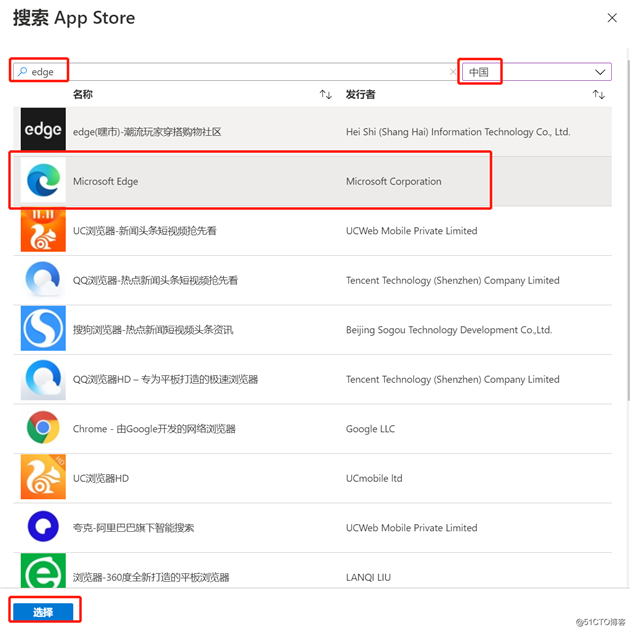This screenshot has width=630, height=631.
Task: Select the Microsoft Edge row name
Action: 105,181
